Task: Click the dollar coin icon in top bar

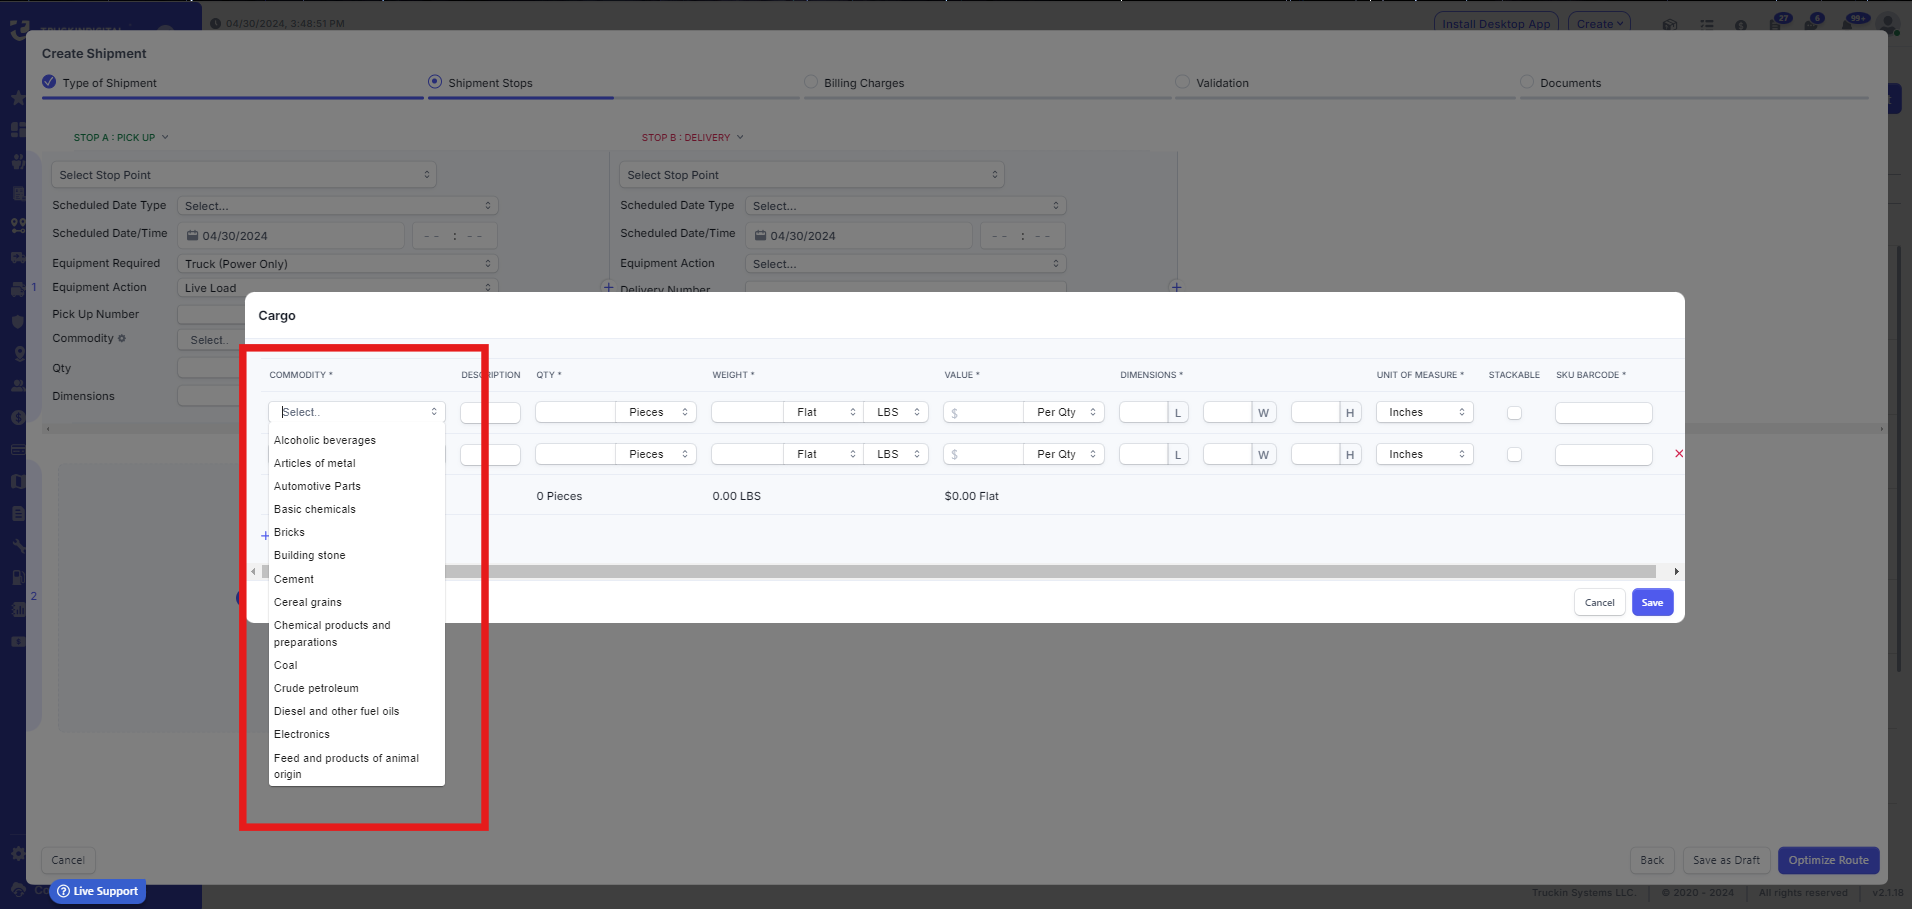Action: (1741, 24)
